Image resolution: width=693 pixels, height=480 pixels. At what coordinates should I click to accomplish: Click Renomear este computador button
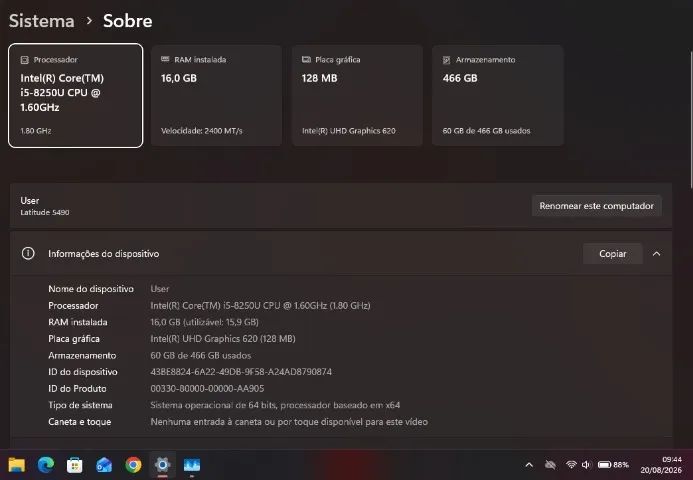tap(597, 206)
